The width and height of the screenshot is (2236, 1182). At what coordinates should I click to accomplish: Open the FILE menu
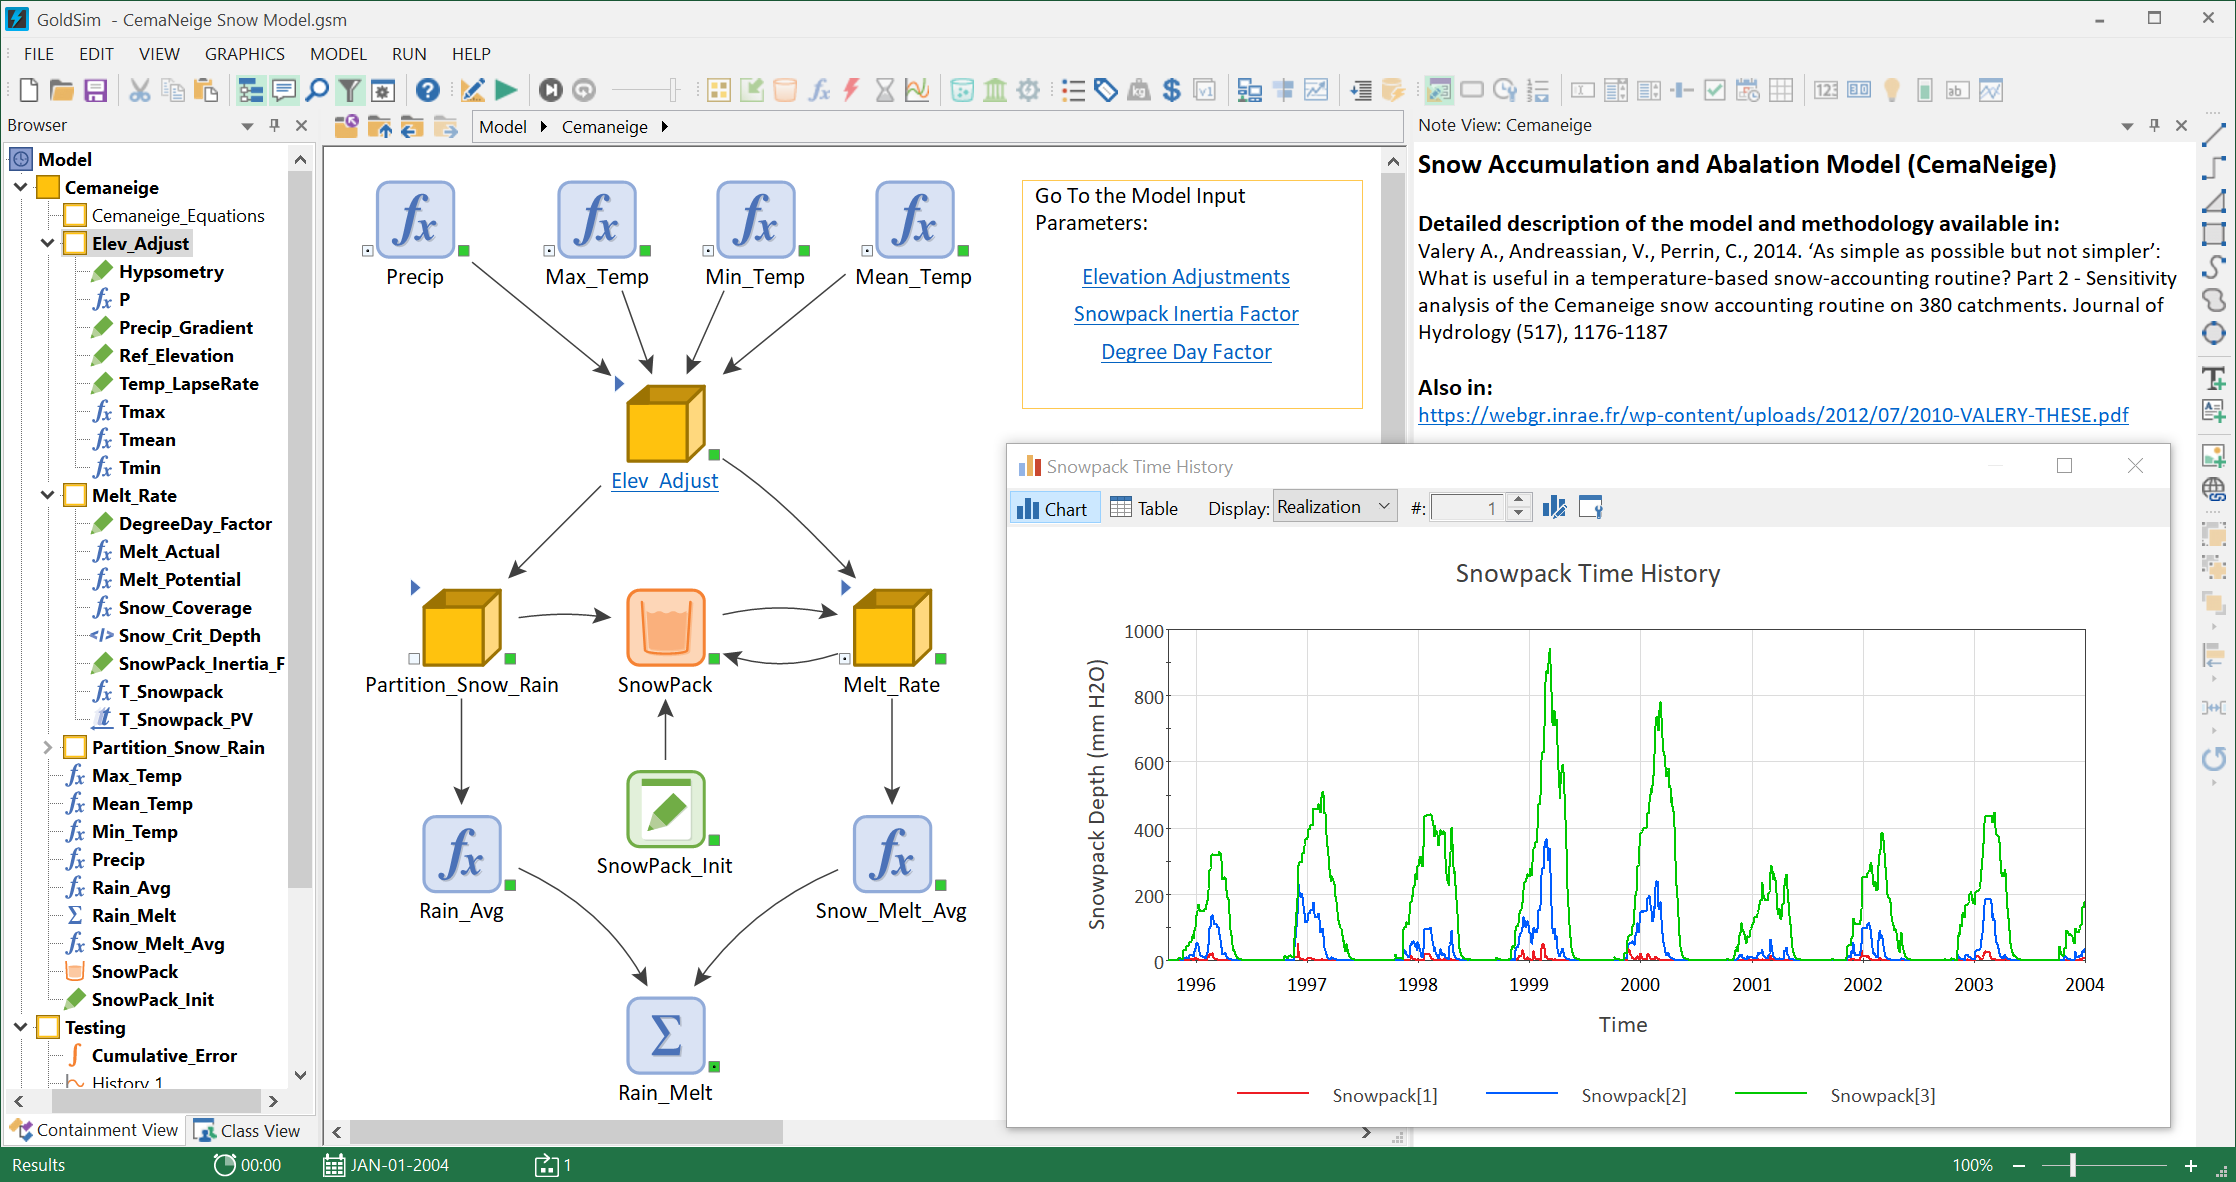(39, 54)
